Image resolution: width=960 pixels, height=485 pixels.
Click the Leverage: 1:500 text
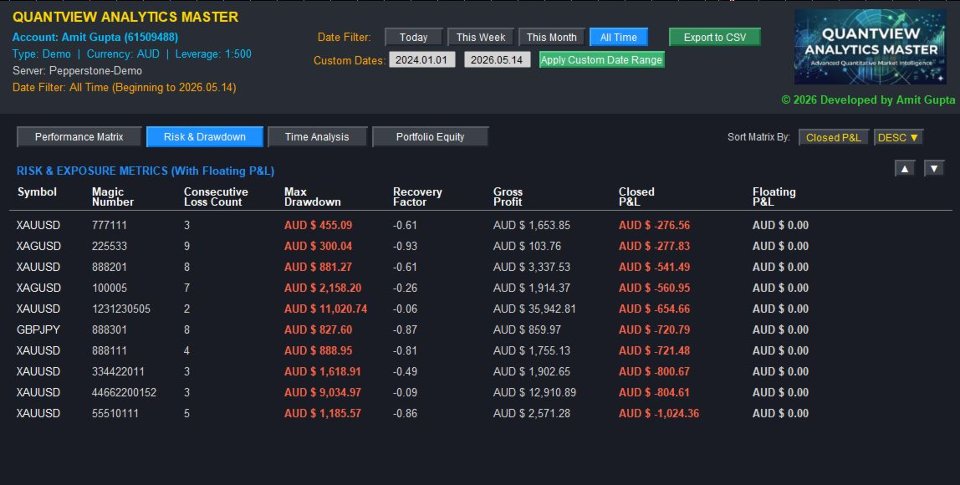click(x=213, y=54)
